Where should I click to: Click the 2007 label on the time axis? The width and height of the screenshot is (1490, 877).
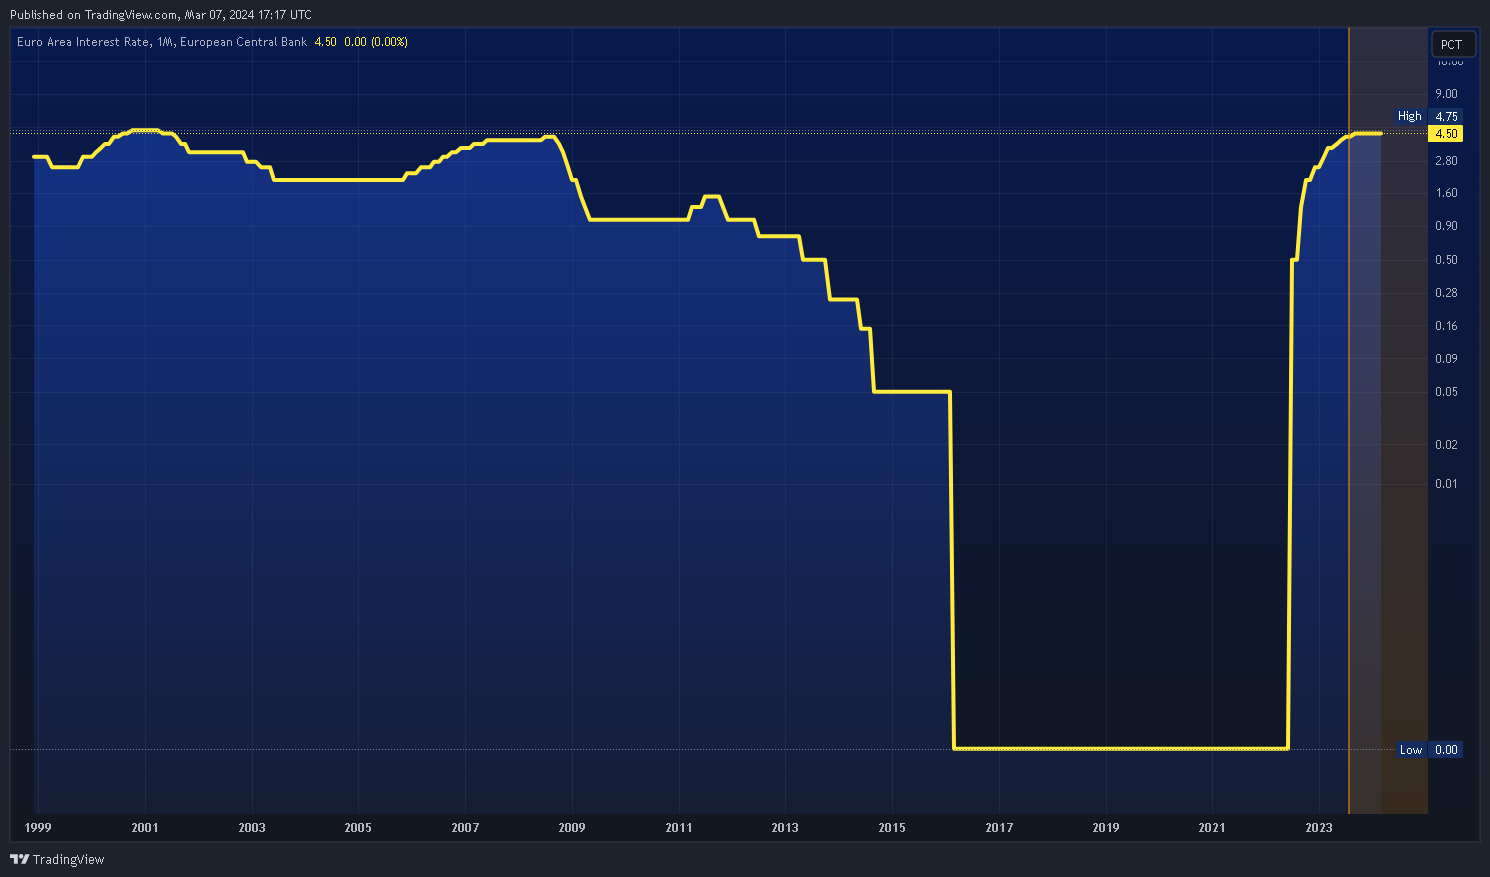(465, 828)
